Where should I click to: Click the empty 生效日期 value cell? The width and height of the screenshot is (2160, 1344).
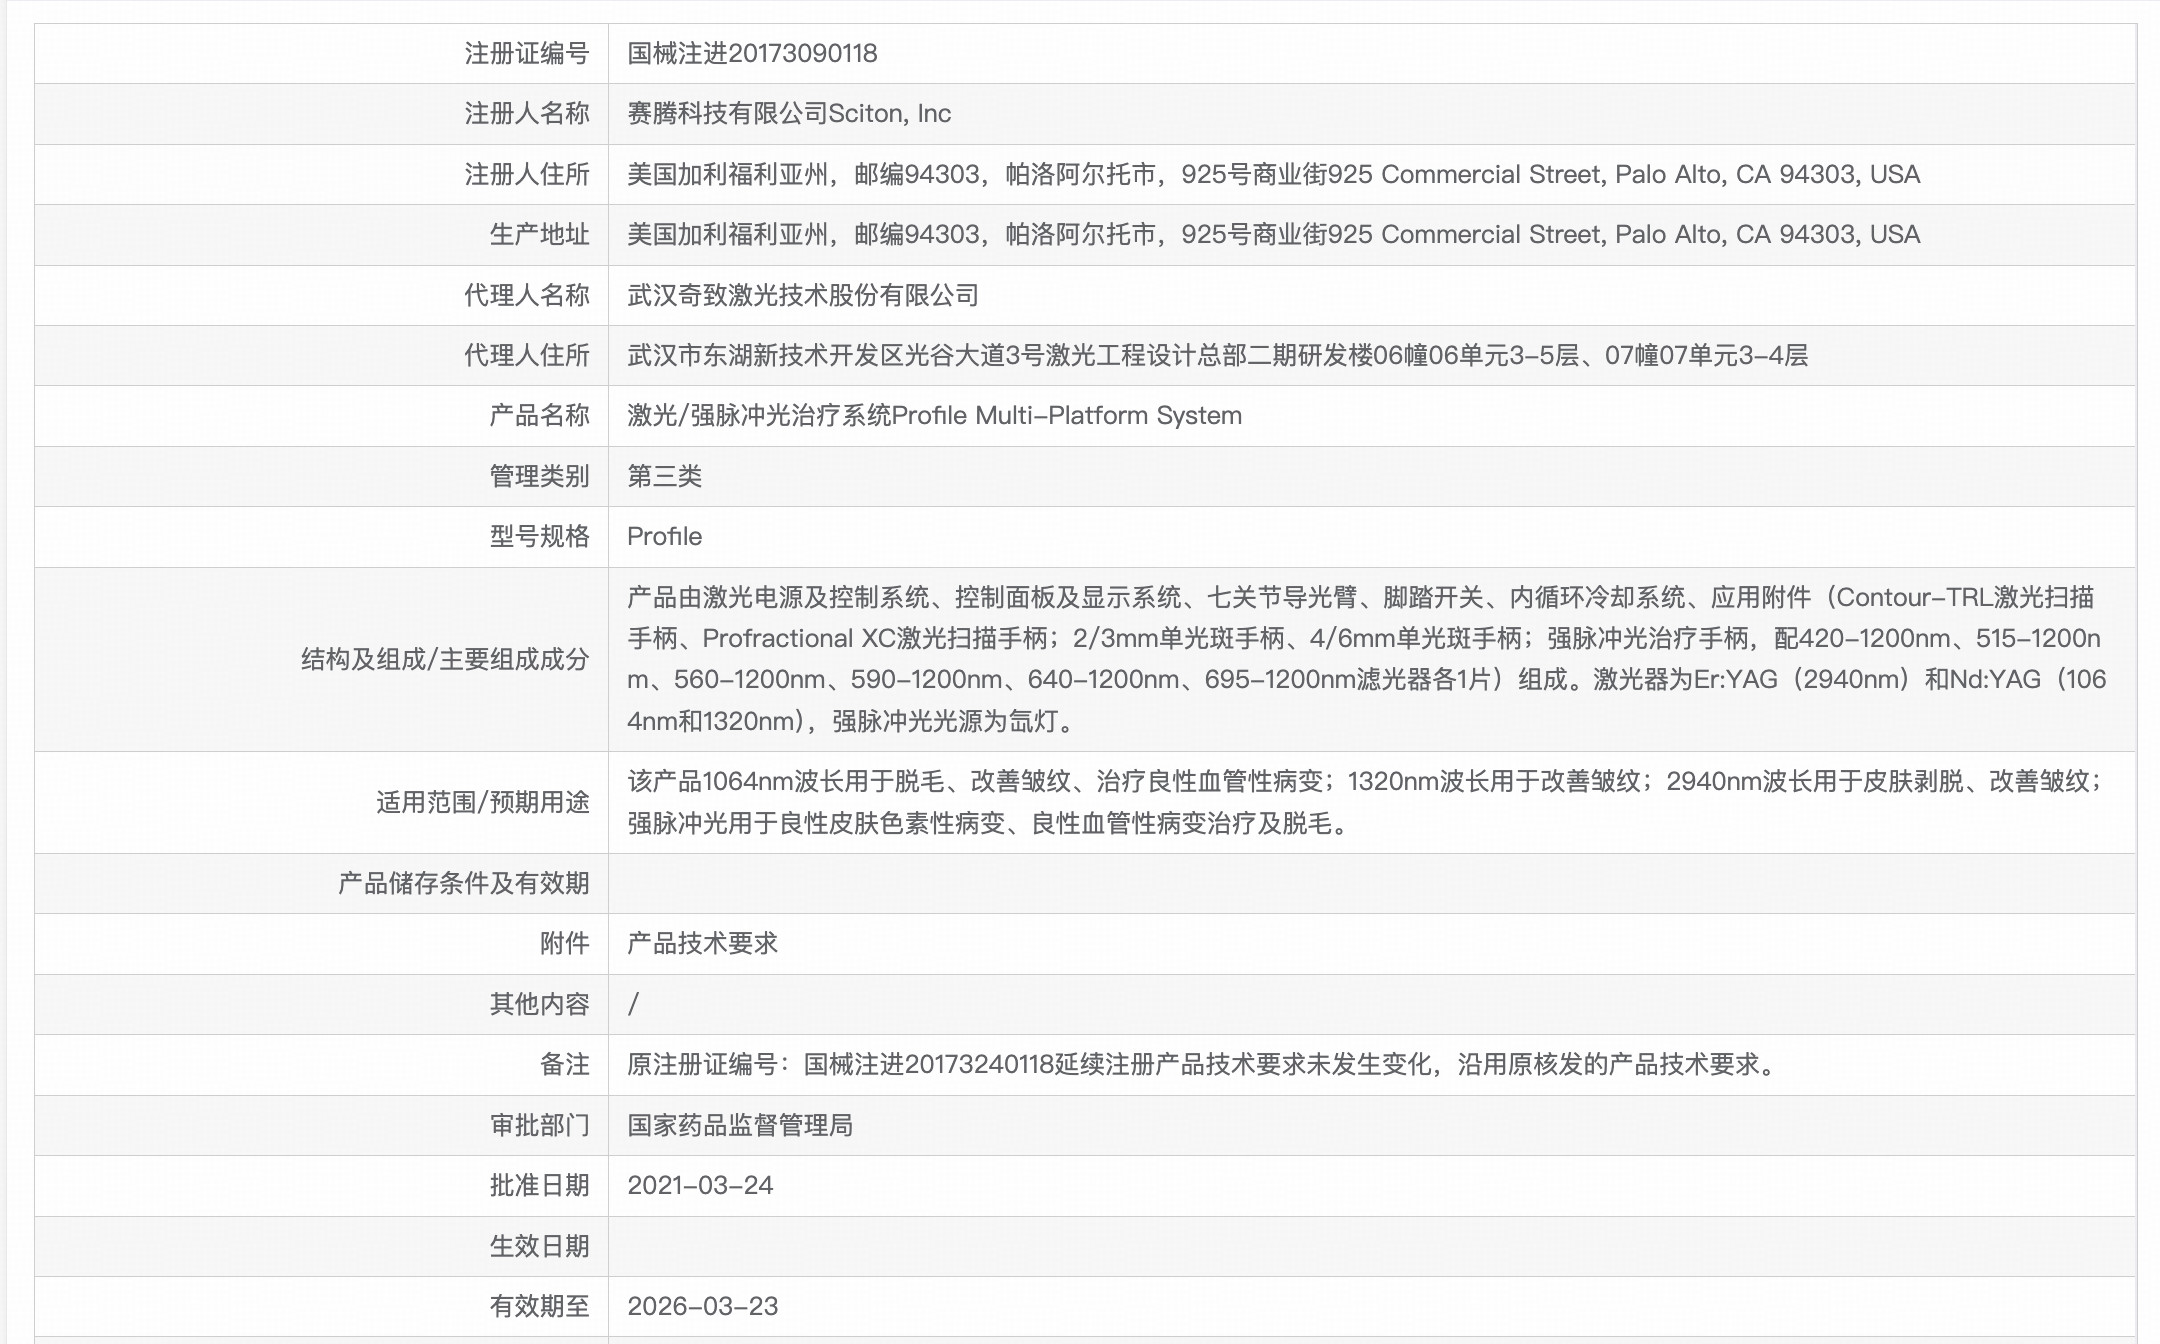click(x=1370, y=1246)
